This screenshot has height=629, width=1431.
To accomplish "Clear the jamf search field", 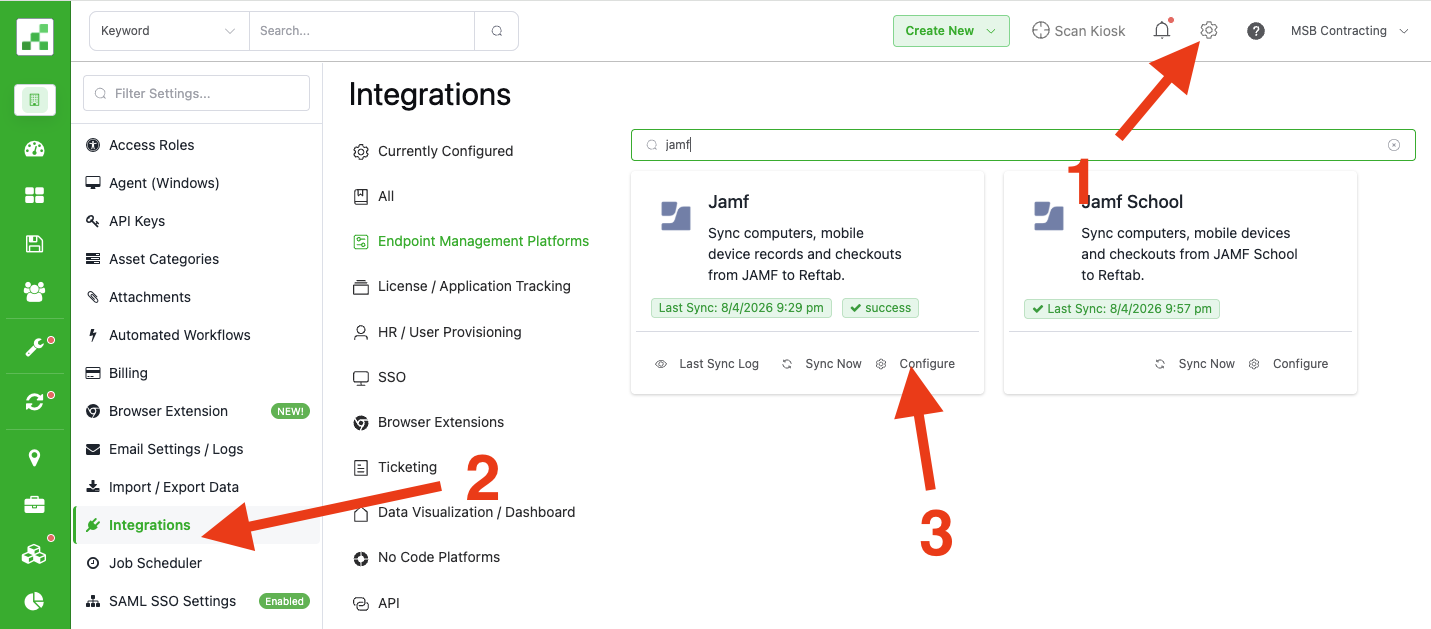I will coord(1394,145).
